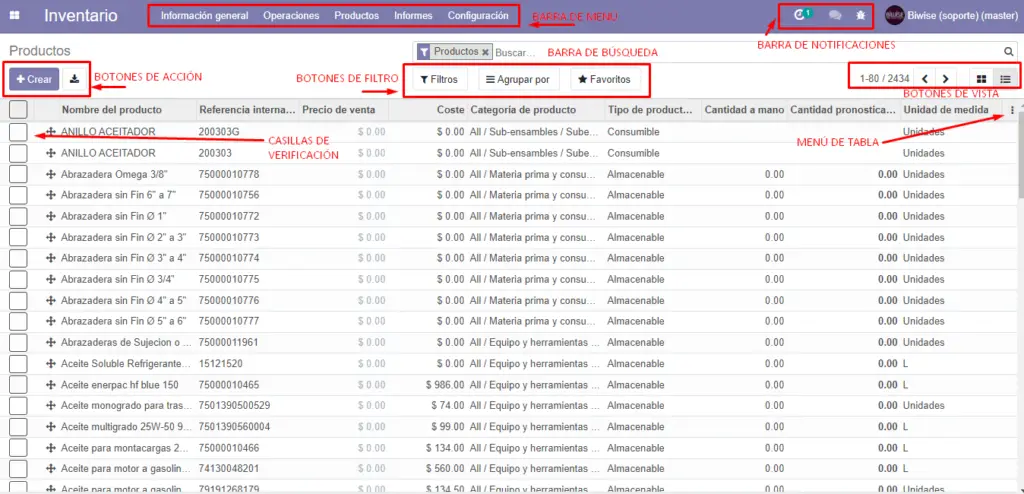Check the Abrazadera sin Fin Ø 5" a 6" row
This screenshot has height=494, width=1024.
[18, 321]
